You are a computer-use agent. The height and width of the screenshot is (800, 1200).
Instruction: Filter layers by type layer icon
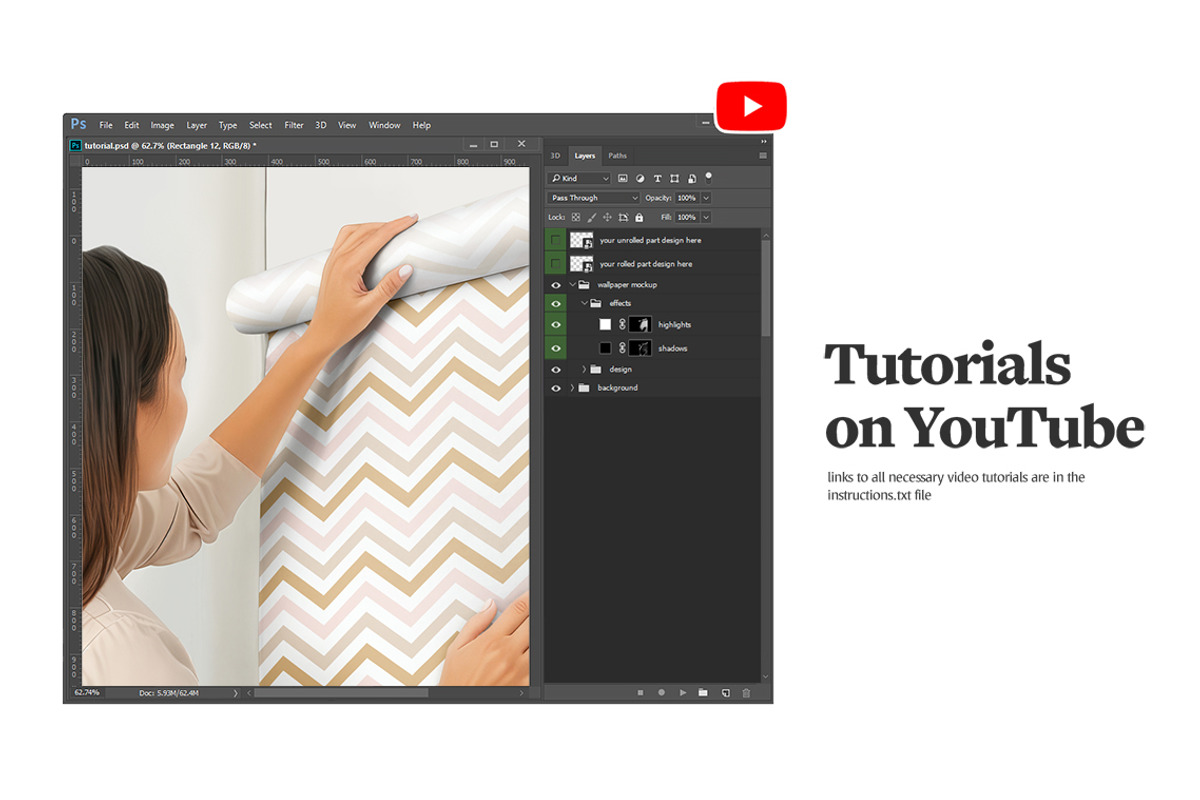tap(657, 178)
